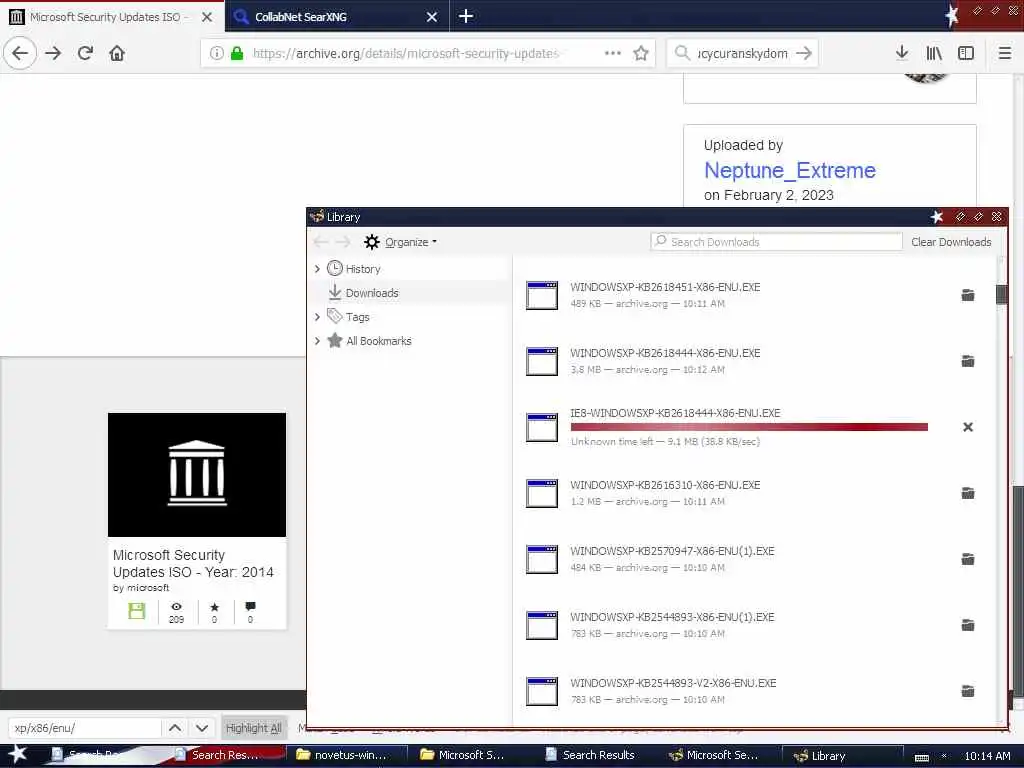Viewport: 1024px width, 768px height.
Task: Go forward with the browser forward arrow
Action: pyautogui.click(x=54, y=53)
